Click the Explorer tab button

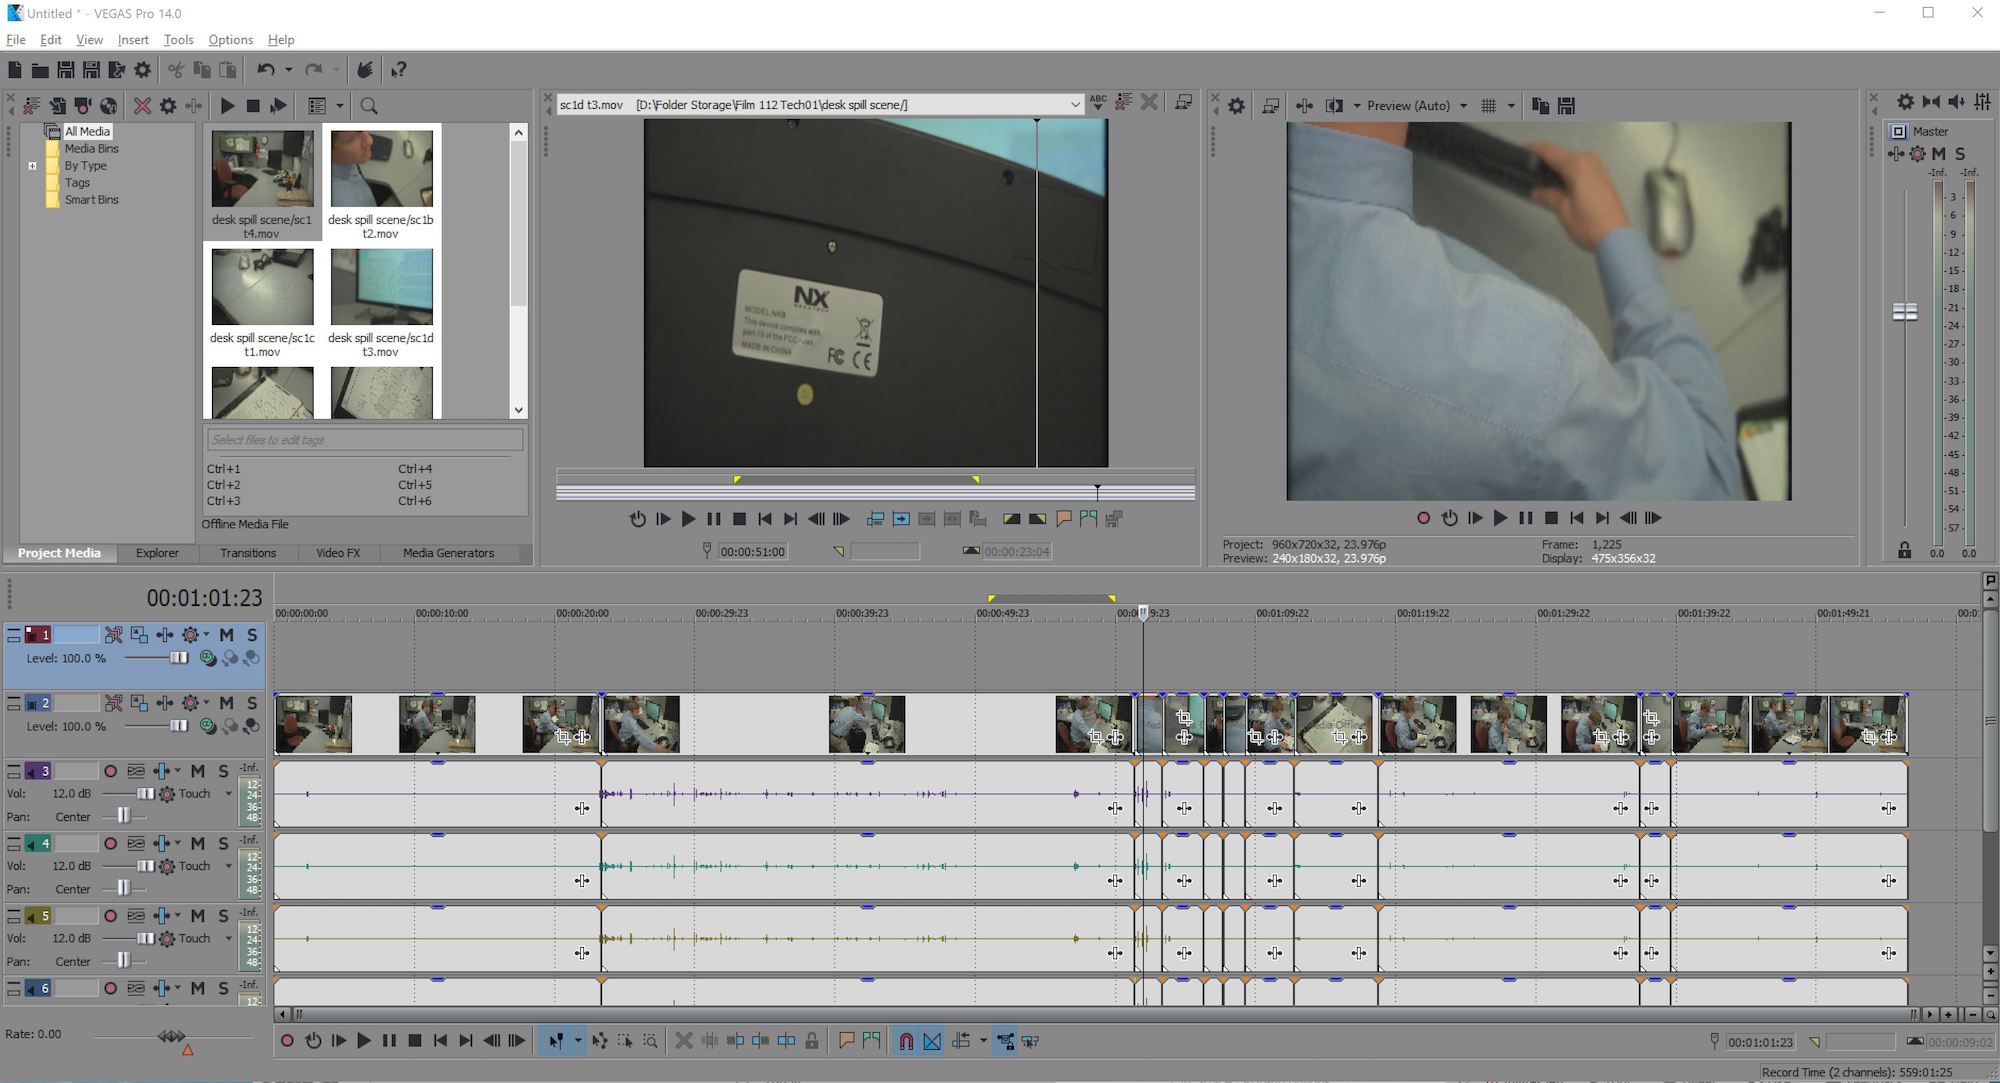(x=156, y=552)
